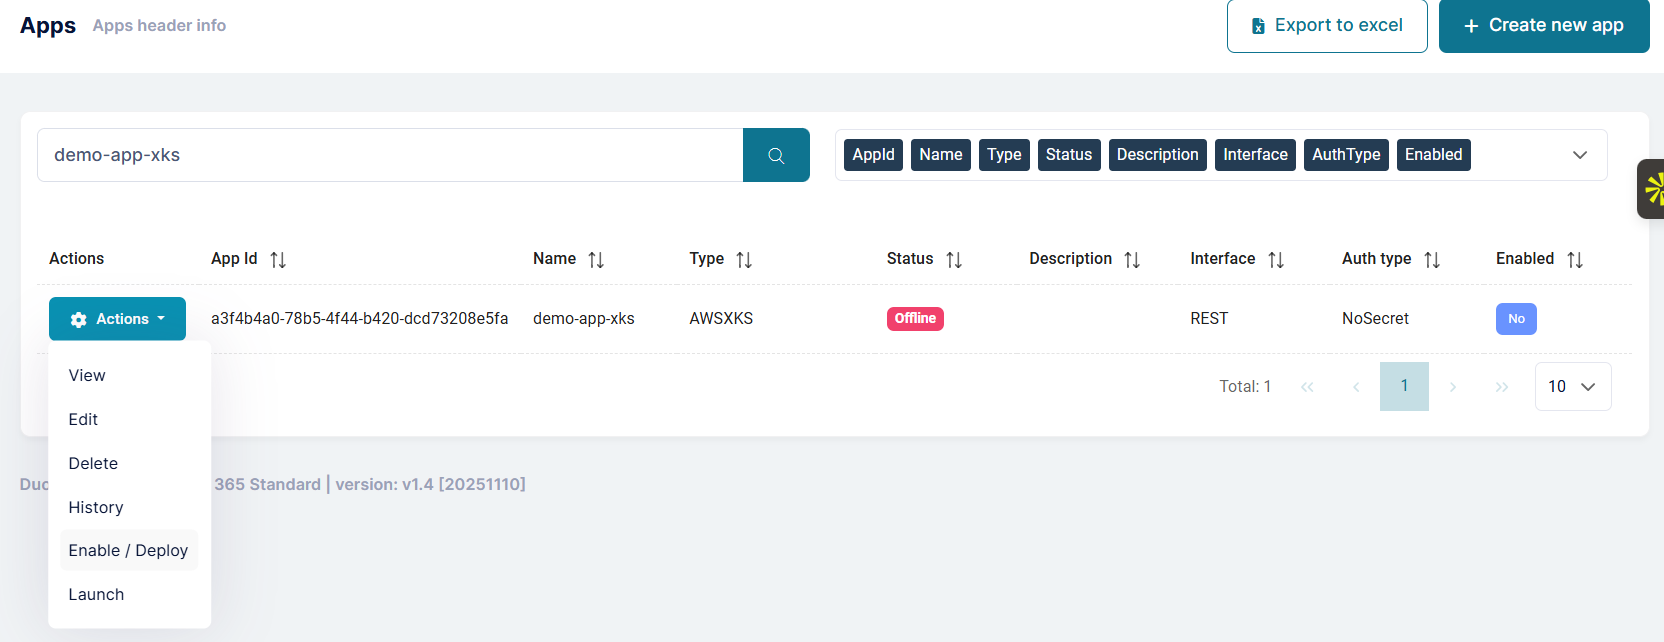Click the Total: 1 label
Image resolution: width=1664 pixels, height=642 pixels.
[1245, 387]
